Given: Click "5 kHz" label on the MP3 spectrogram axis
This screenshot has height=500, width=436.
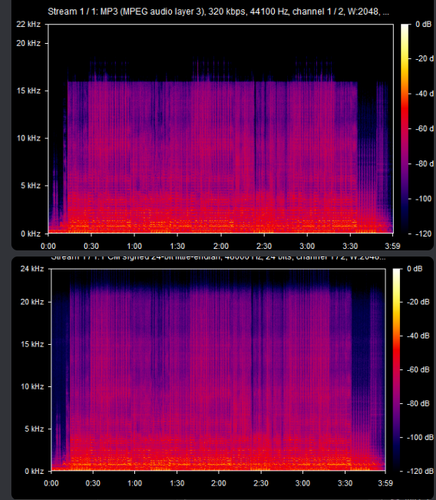Looking at the screenshot, I should pos(30,186).
